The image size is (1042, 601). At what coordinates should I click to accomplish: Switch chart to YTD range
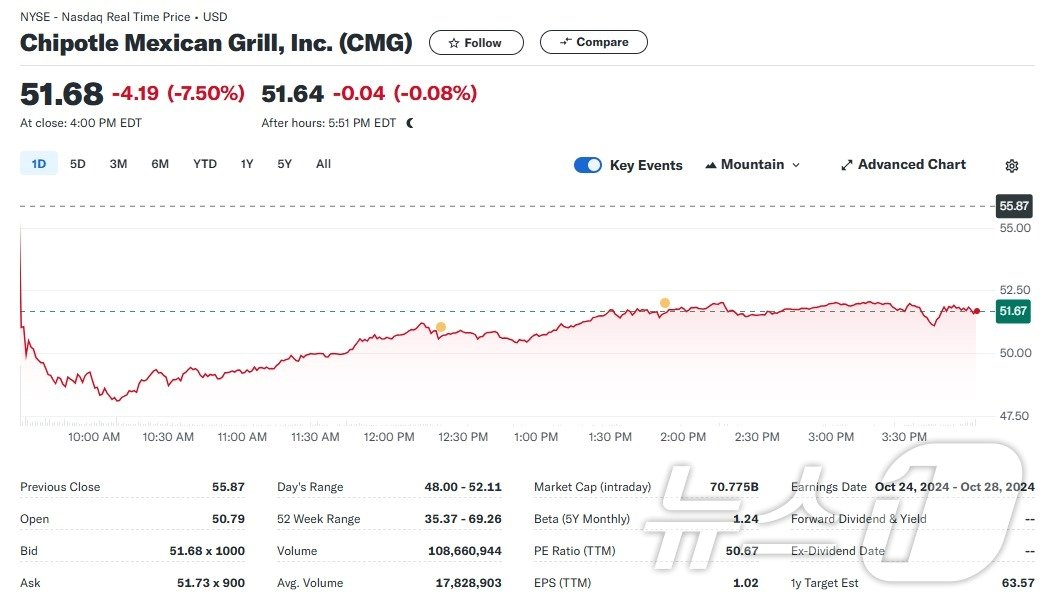pyautogui.click(x=205, y=164)
